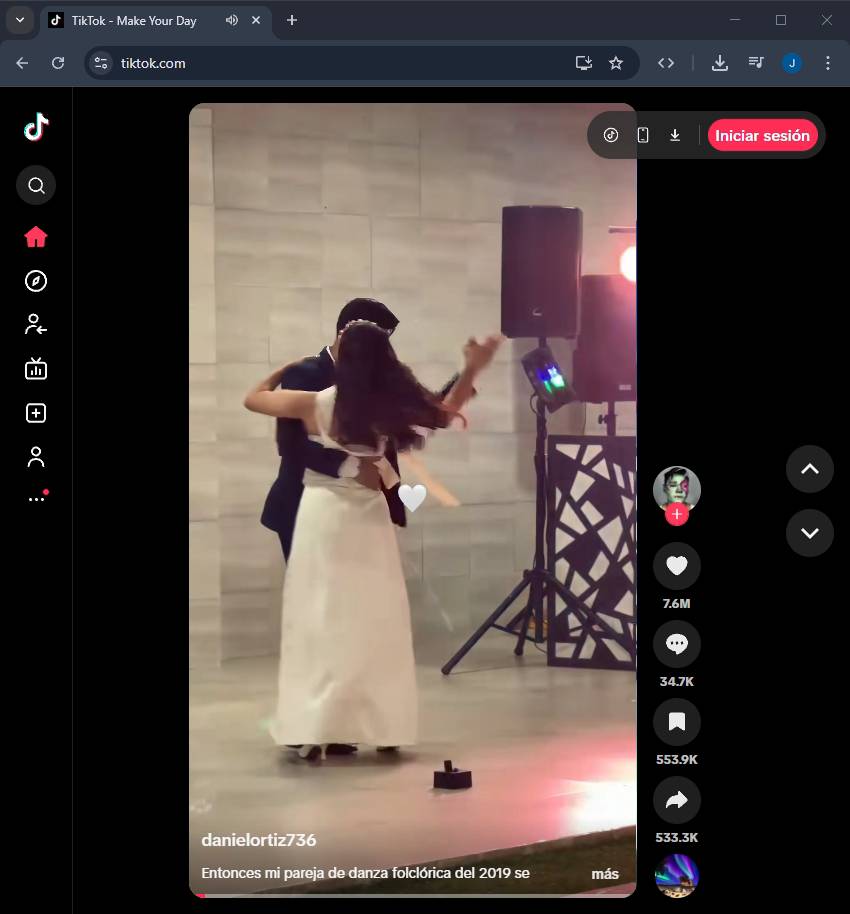Open the comments bubble with 34.7K
Viewport: 850px width, 914px height.
click(x=677, y=644)
